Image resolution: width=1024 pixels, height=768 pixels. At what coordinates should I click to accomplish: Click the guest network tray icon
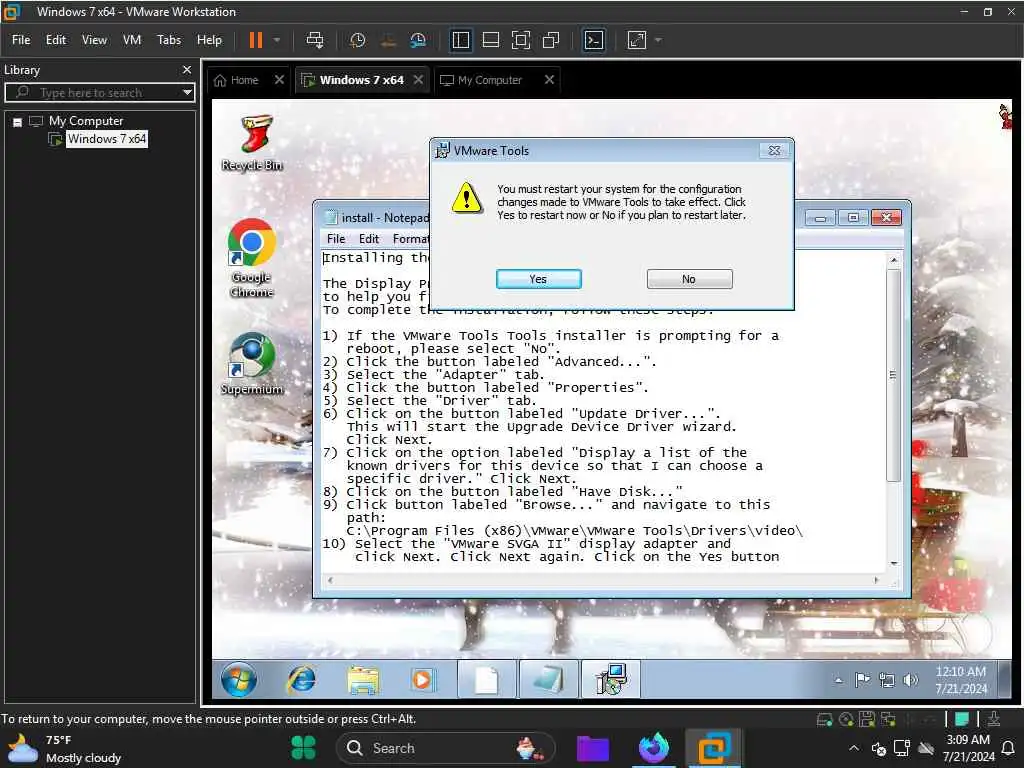click(x=887, y=680)
